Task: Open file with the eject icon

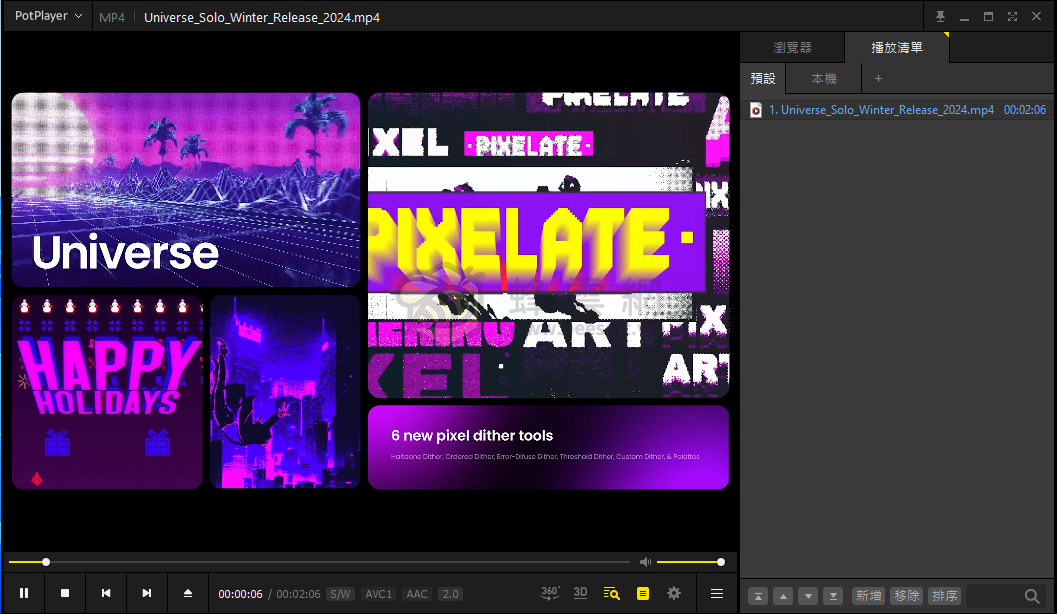Action: (x=188, y=593)
